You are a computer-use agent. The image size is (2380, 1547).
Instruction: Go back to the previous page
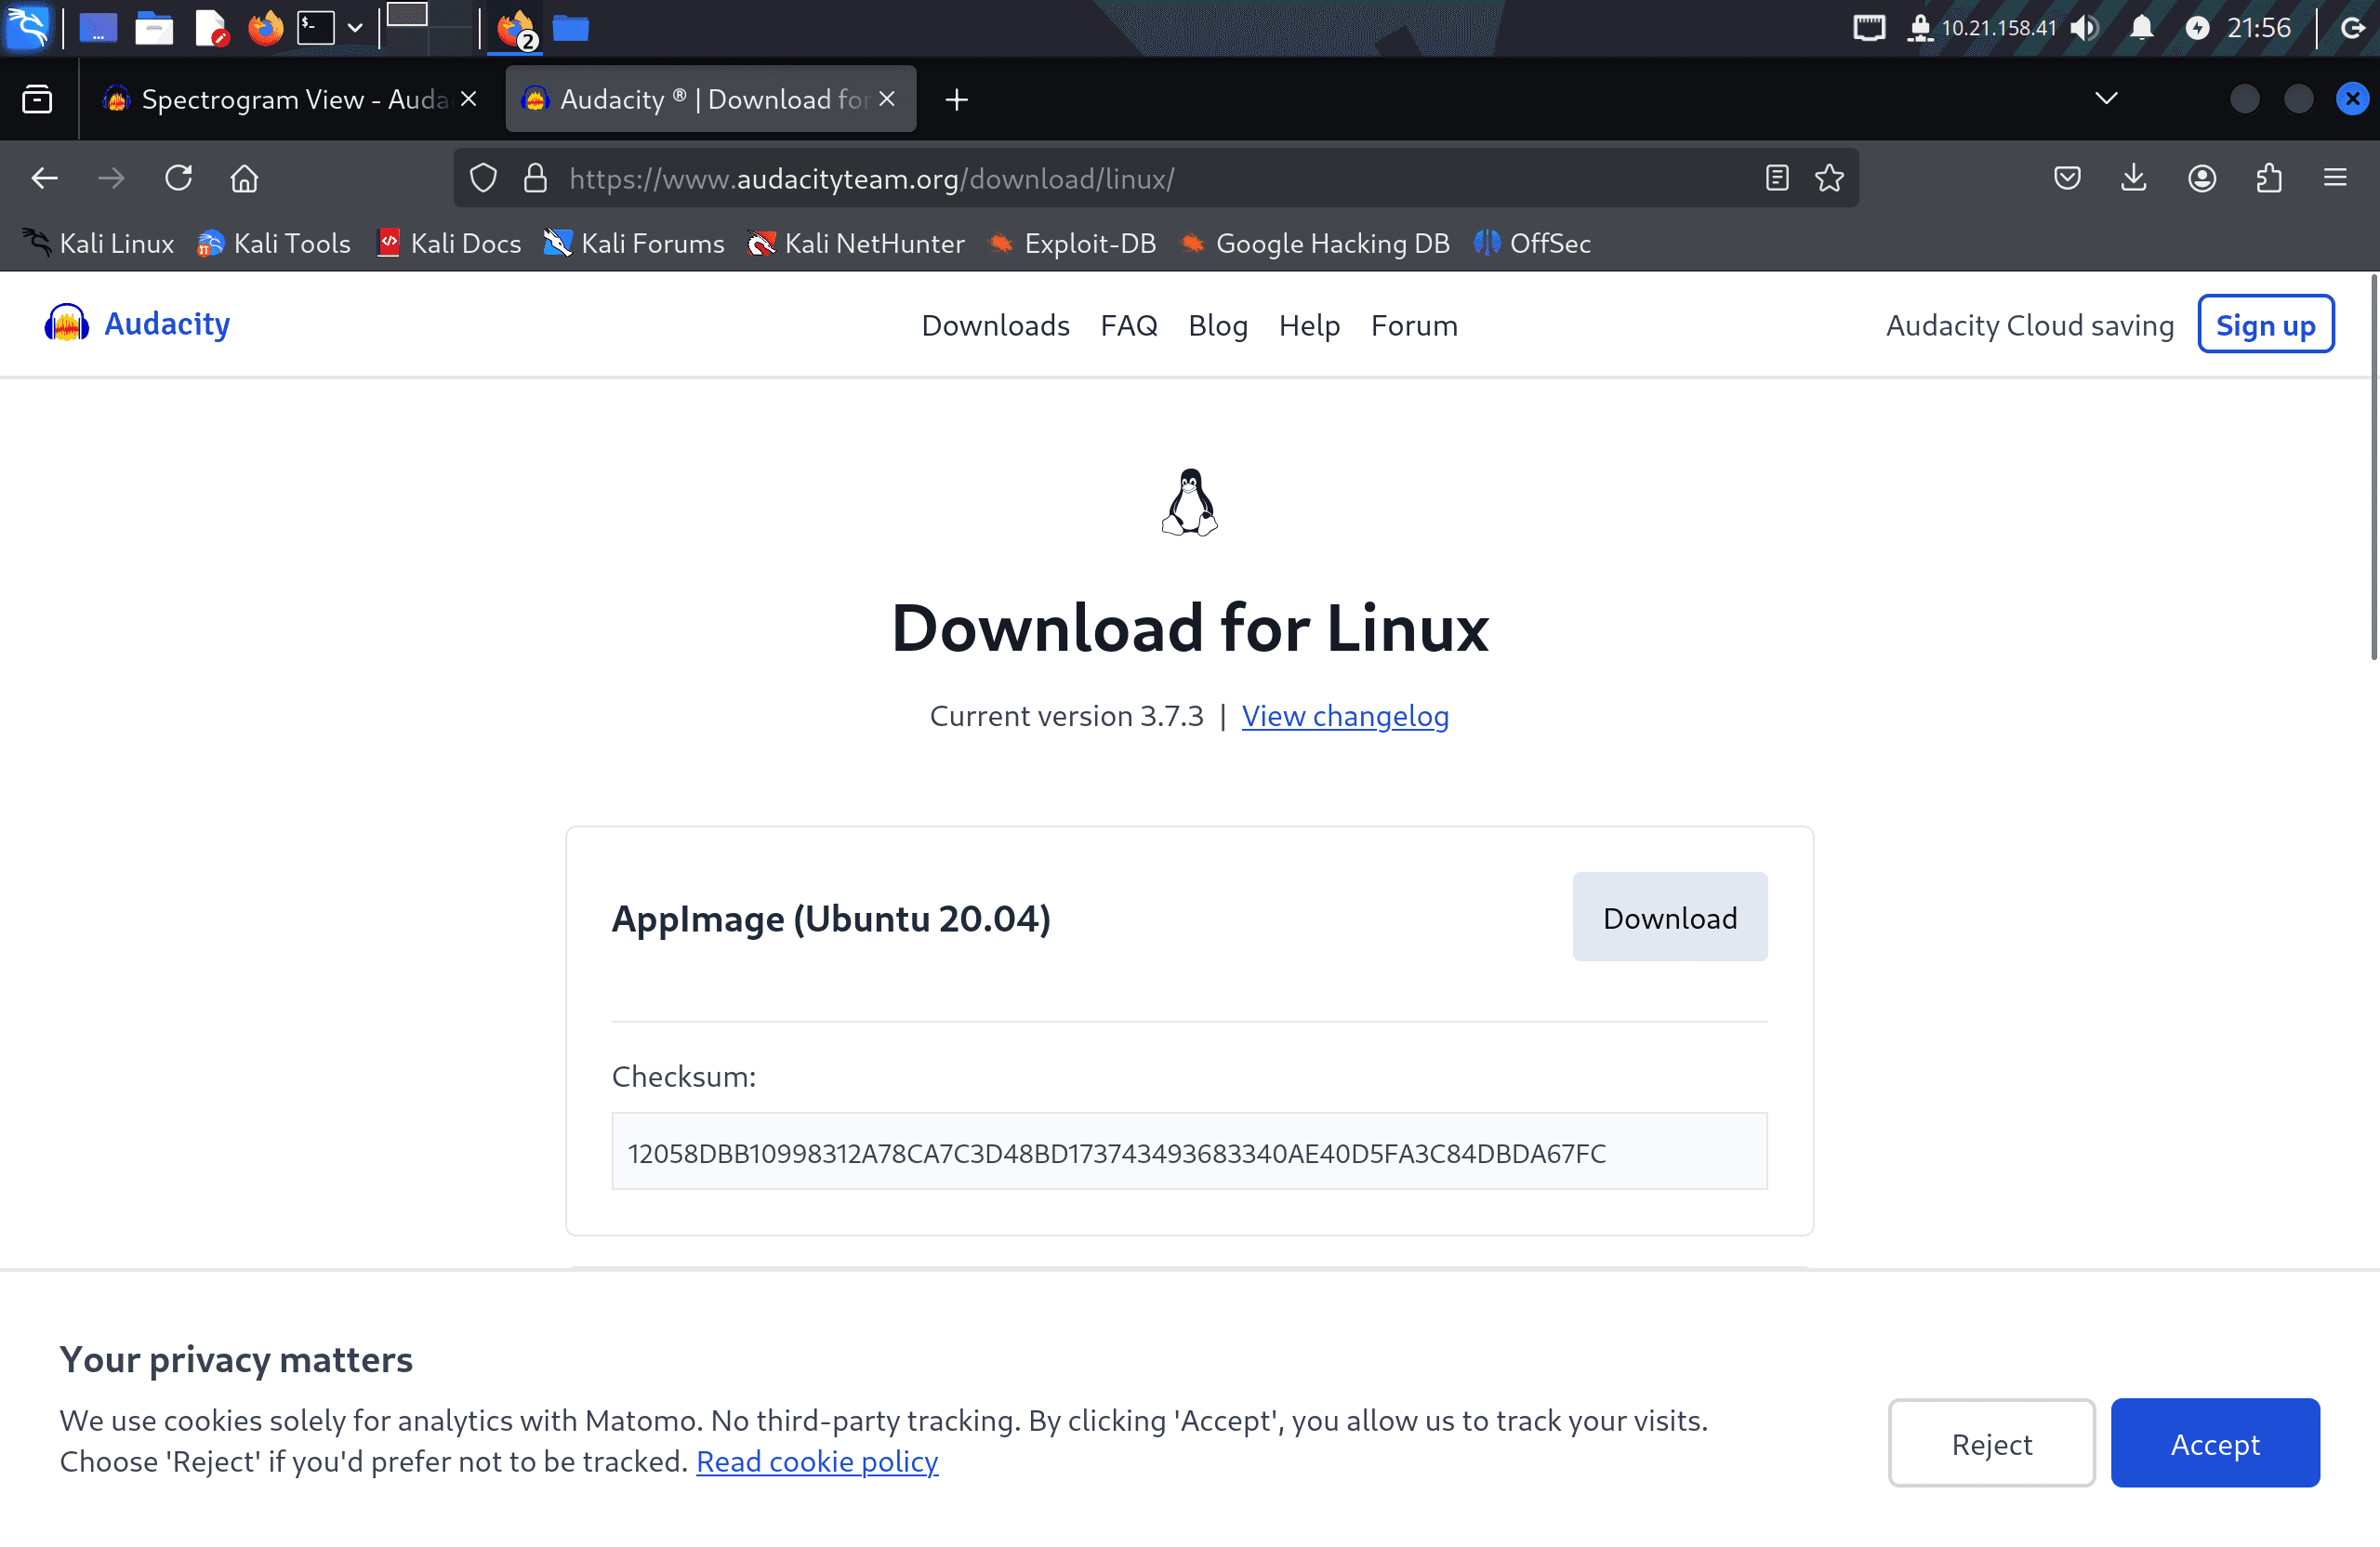45,179
